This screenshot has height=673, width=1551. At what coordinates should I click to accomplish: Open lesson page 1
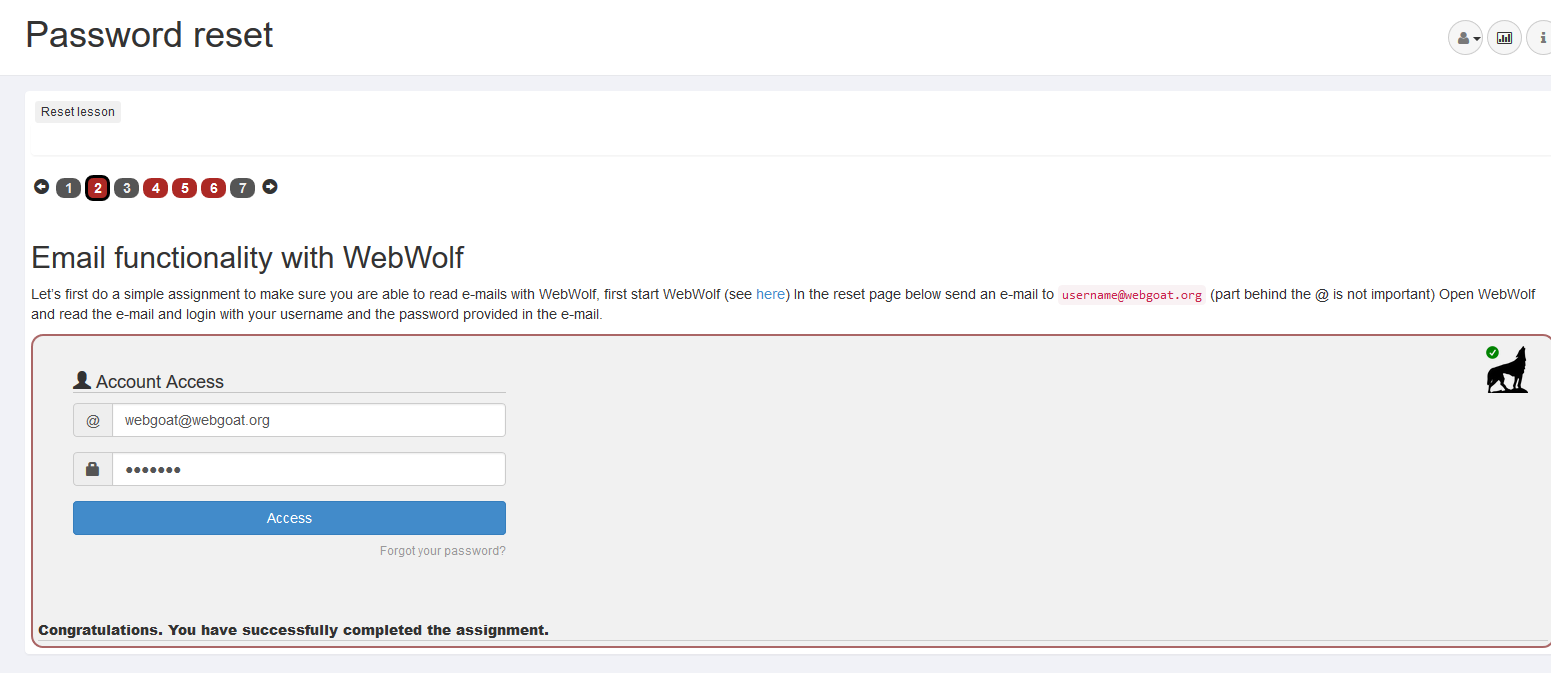pyautogui.click(x=68, y=188)
